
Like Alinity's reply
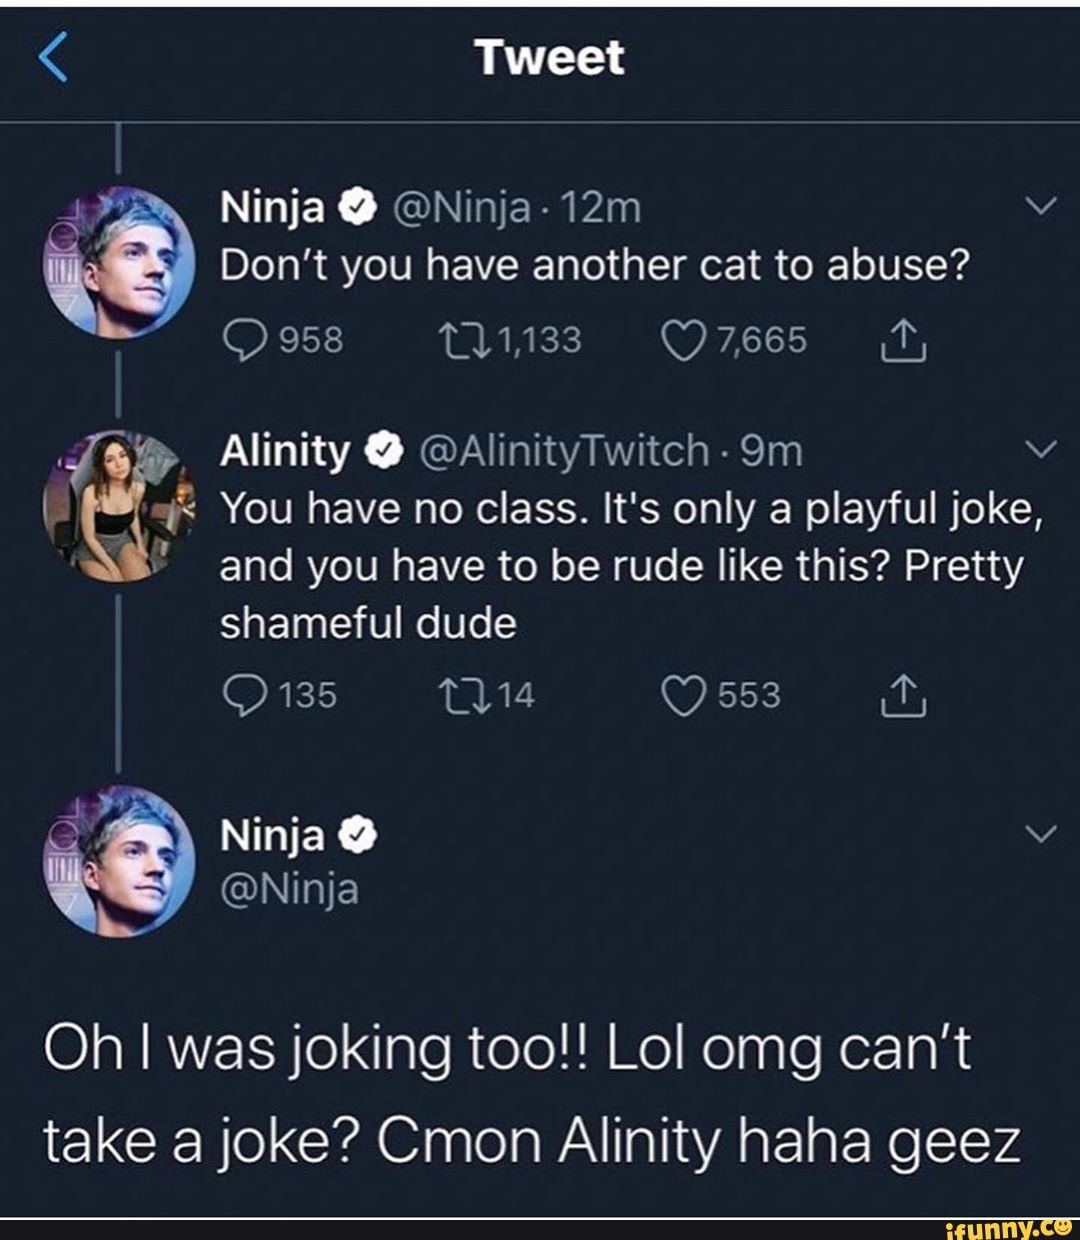click(x=684, y=695)
